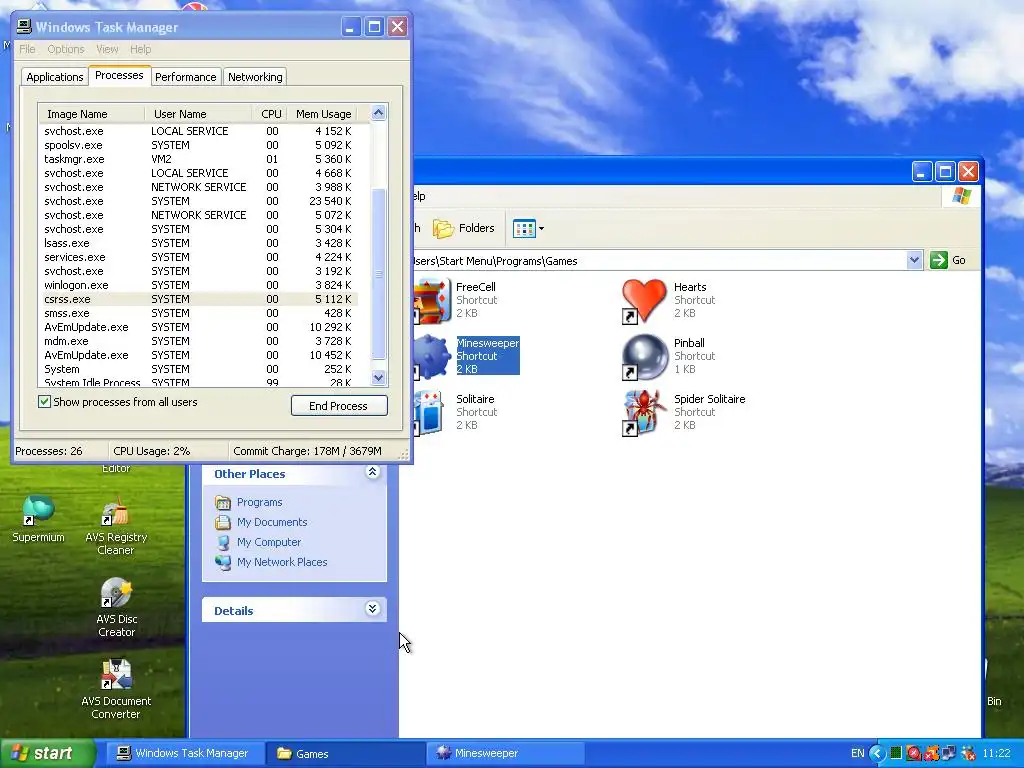Click the 11:22 system clock
Screen dimensions: 1024x768
[996, 753]
